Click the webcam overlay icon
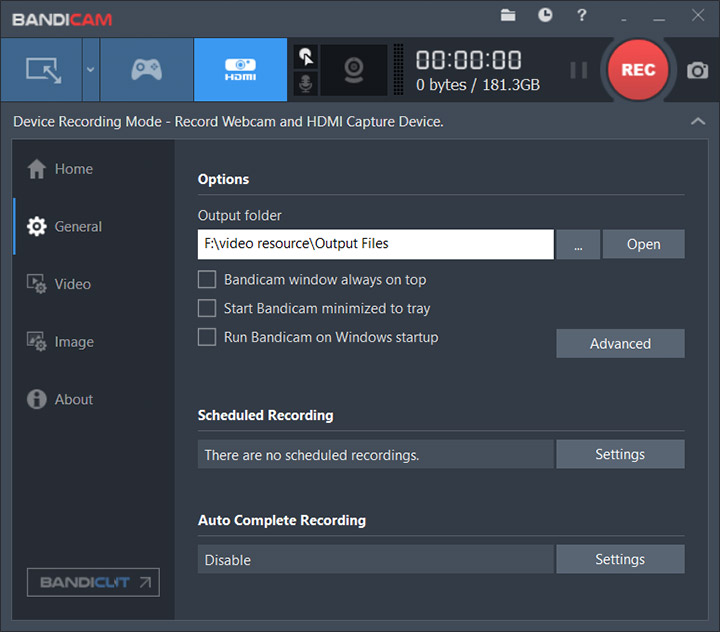The width and height of the screenshot is (720, 632). 353,70
